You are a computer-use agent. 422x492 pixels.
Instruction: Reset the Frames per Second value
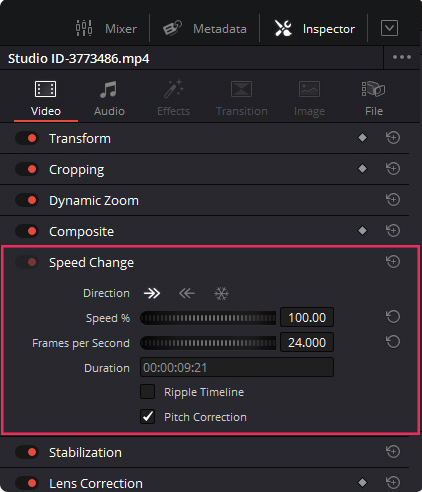click(x=393, y=342)
